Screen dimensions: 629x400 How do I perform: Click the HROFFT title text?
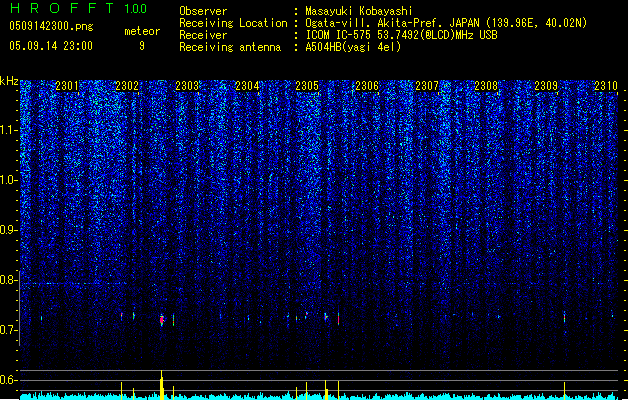point(61,8)
